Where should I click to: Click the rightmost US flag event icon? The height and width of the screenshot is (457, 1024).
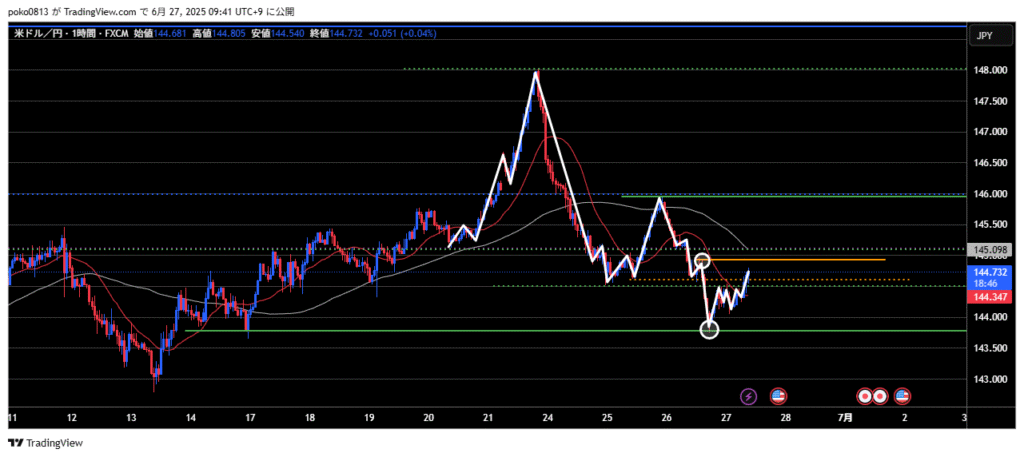902,396
